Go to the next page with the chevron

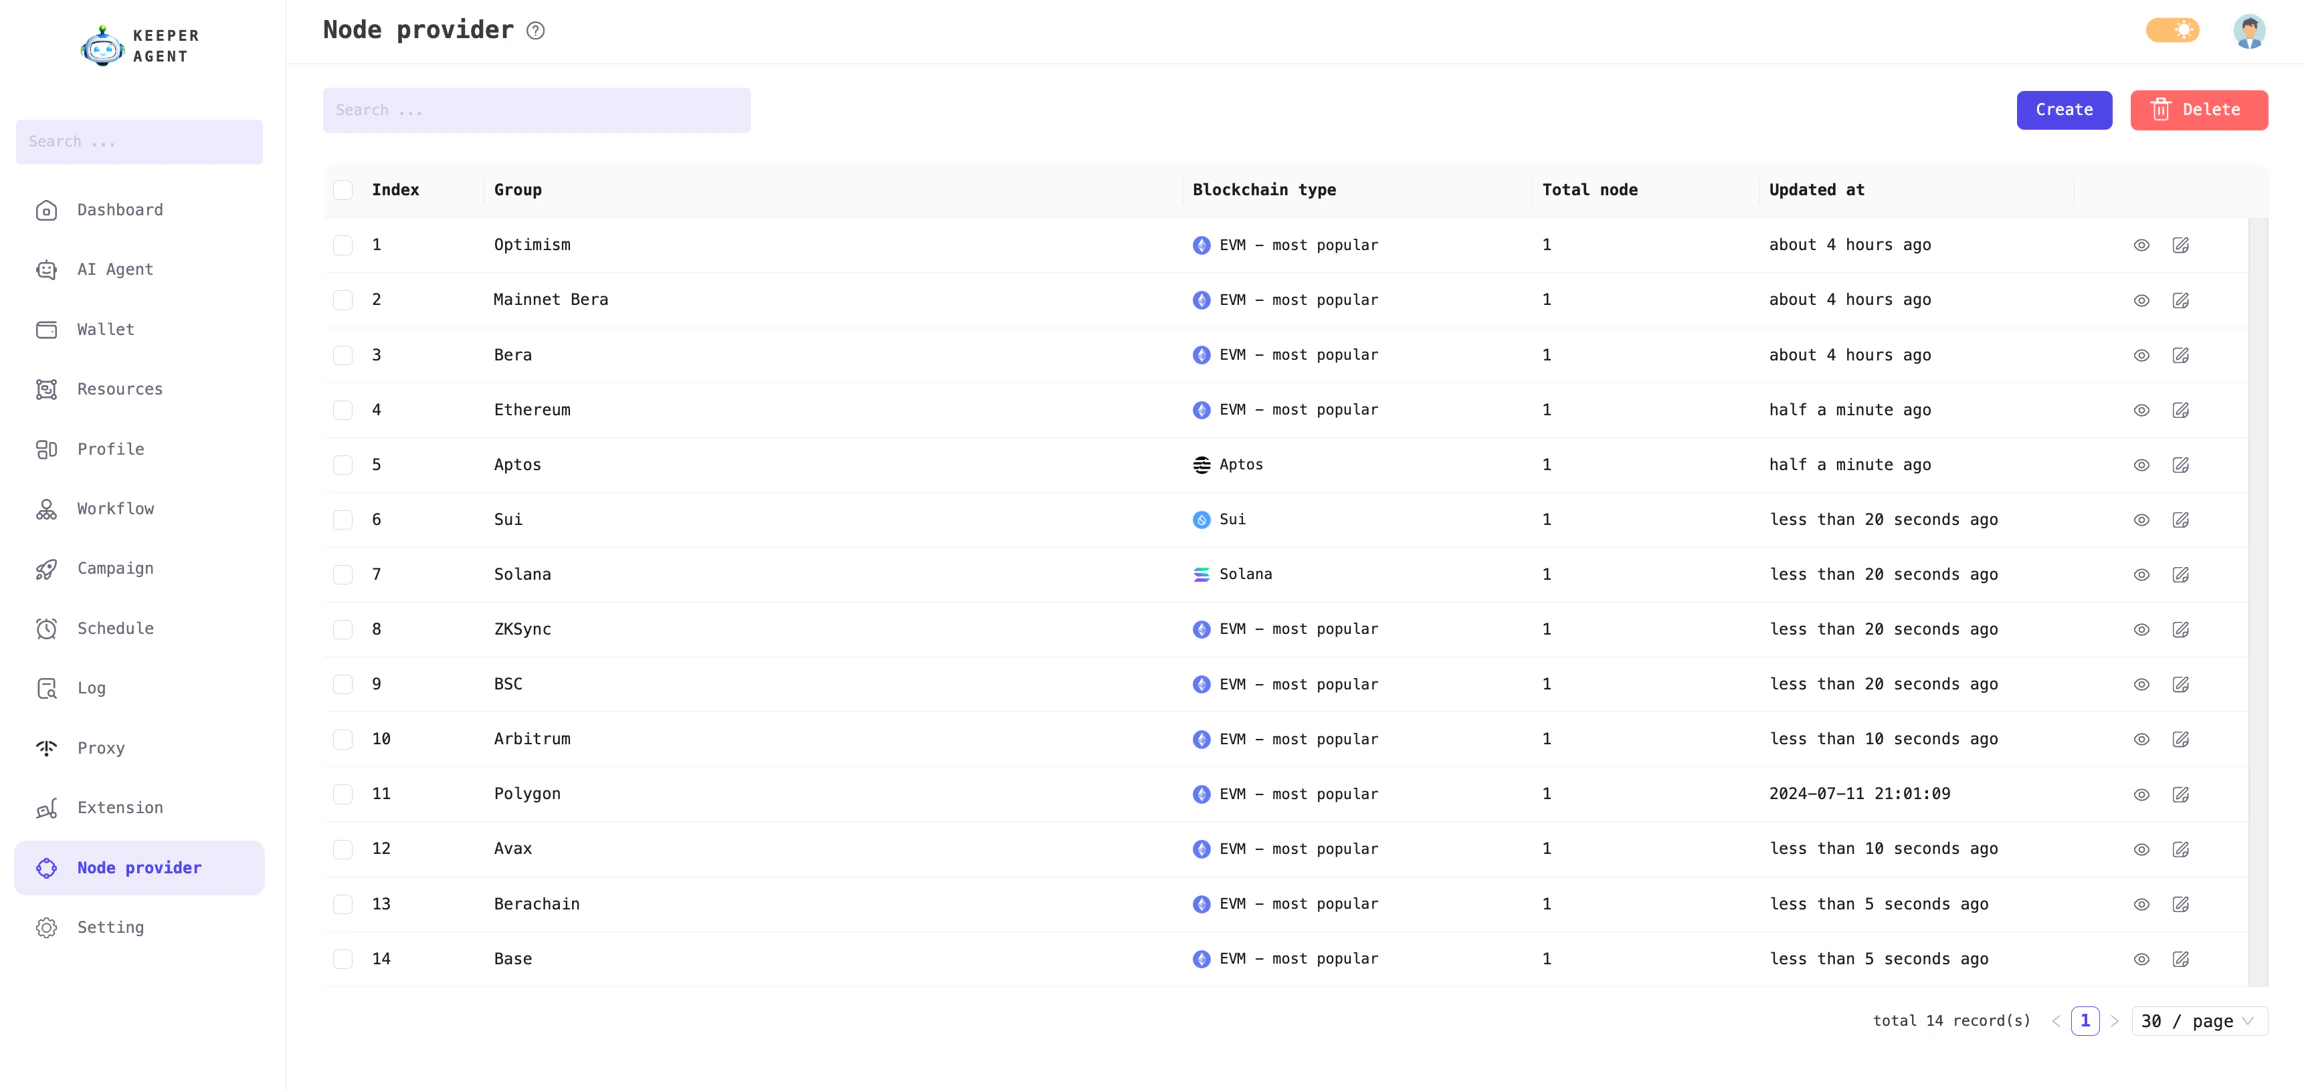coord(2115,1021)
